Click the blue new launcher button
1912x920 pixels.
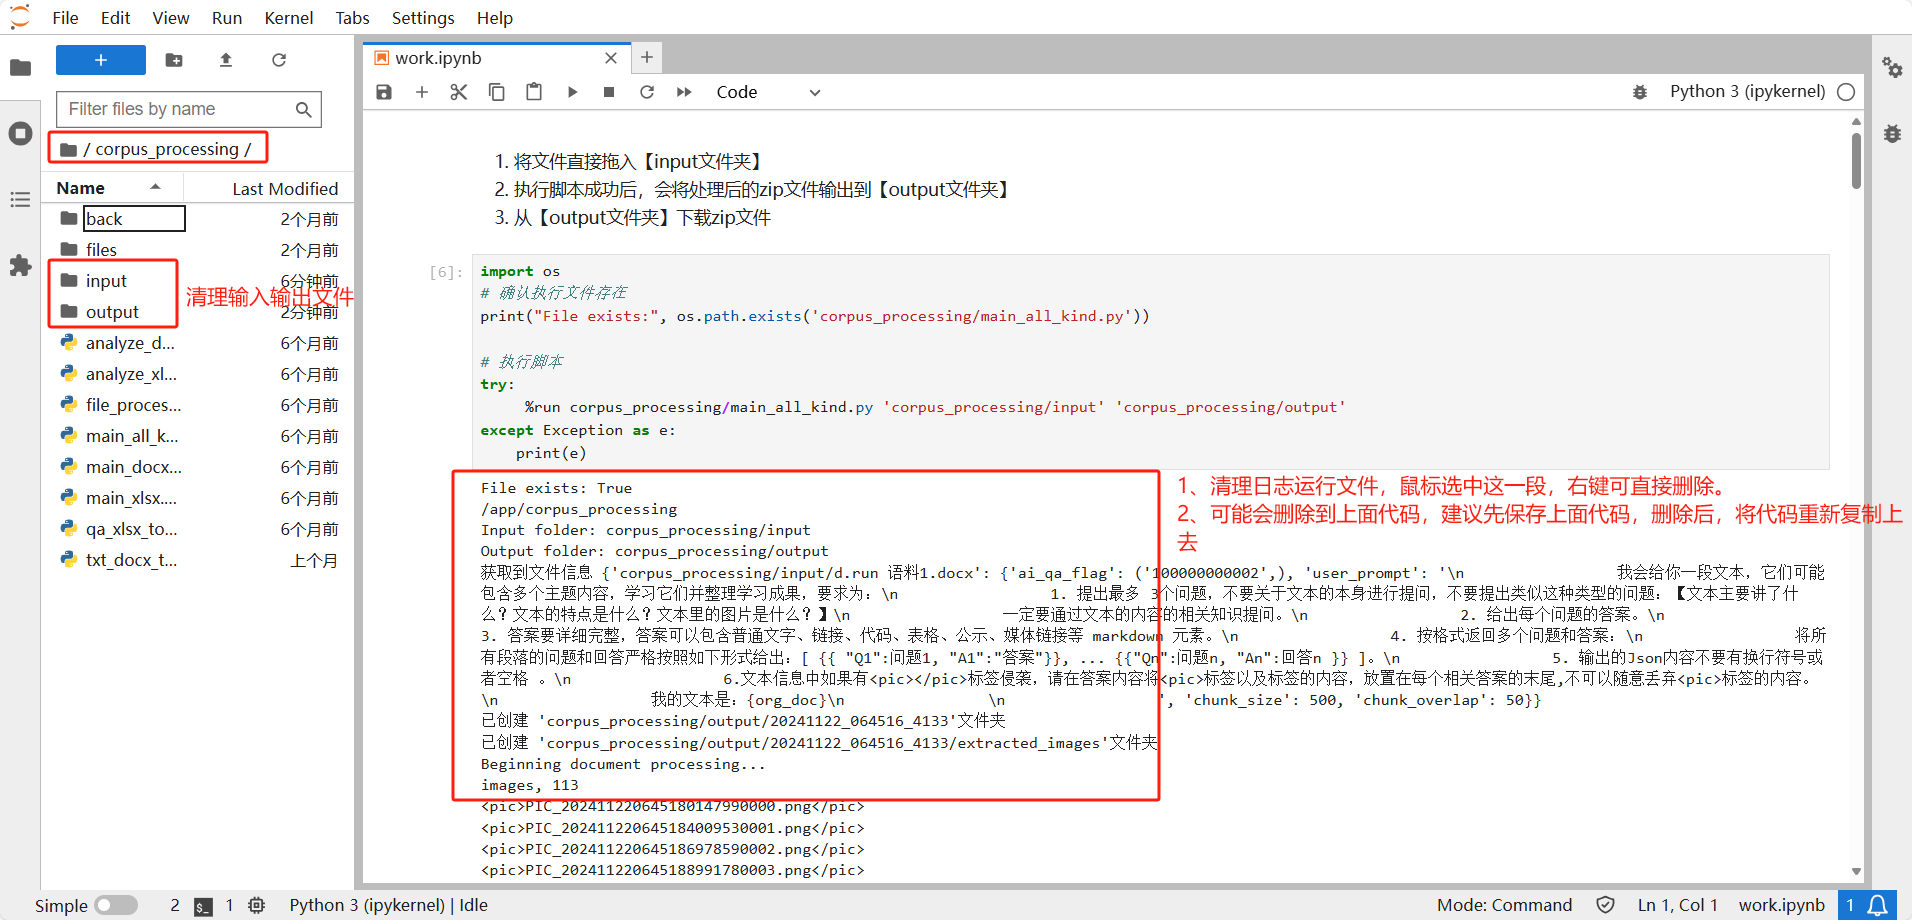[x=101, y=60]
